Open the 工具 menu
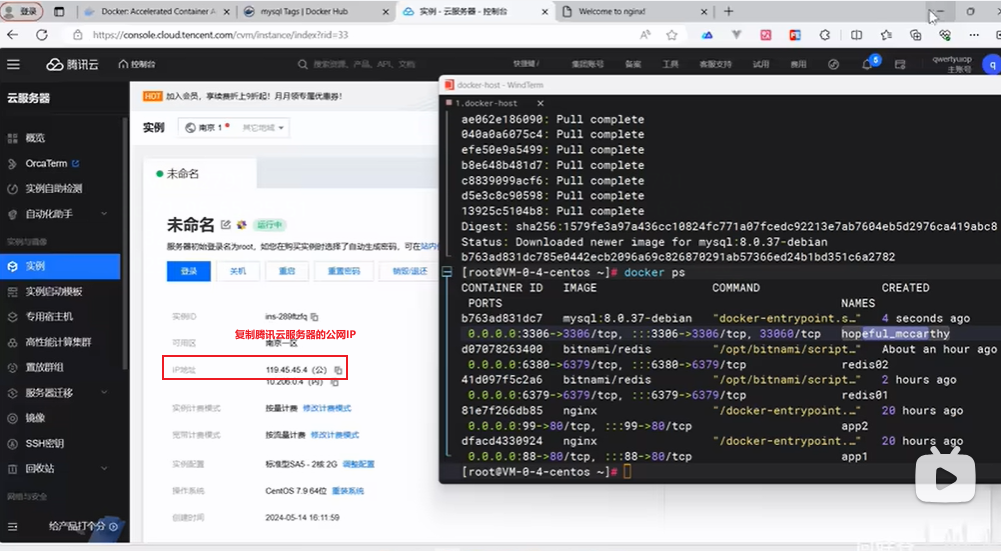The width and height of the screenshot is (1001, 551). pos(670,64)
